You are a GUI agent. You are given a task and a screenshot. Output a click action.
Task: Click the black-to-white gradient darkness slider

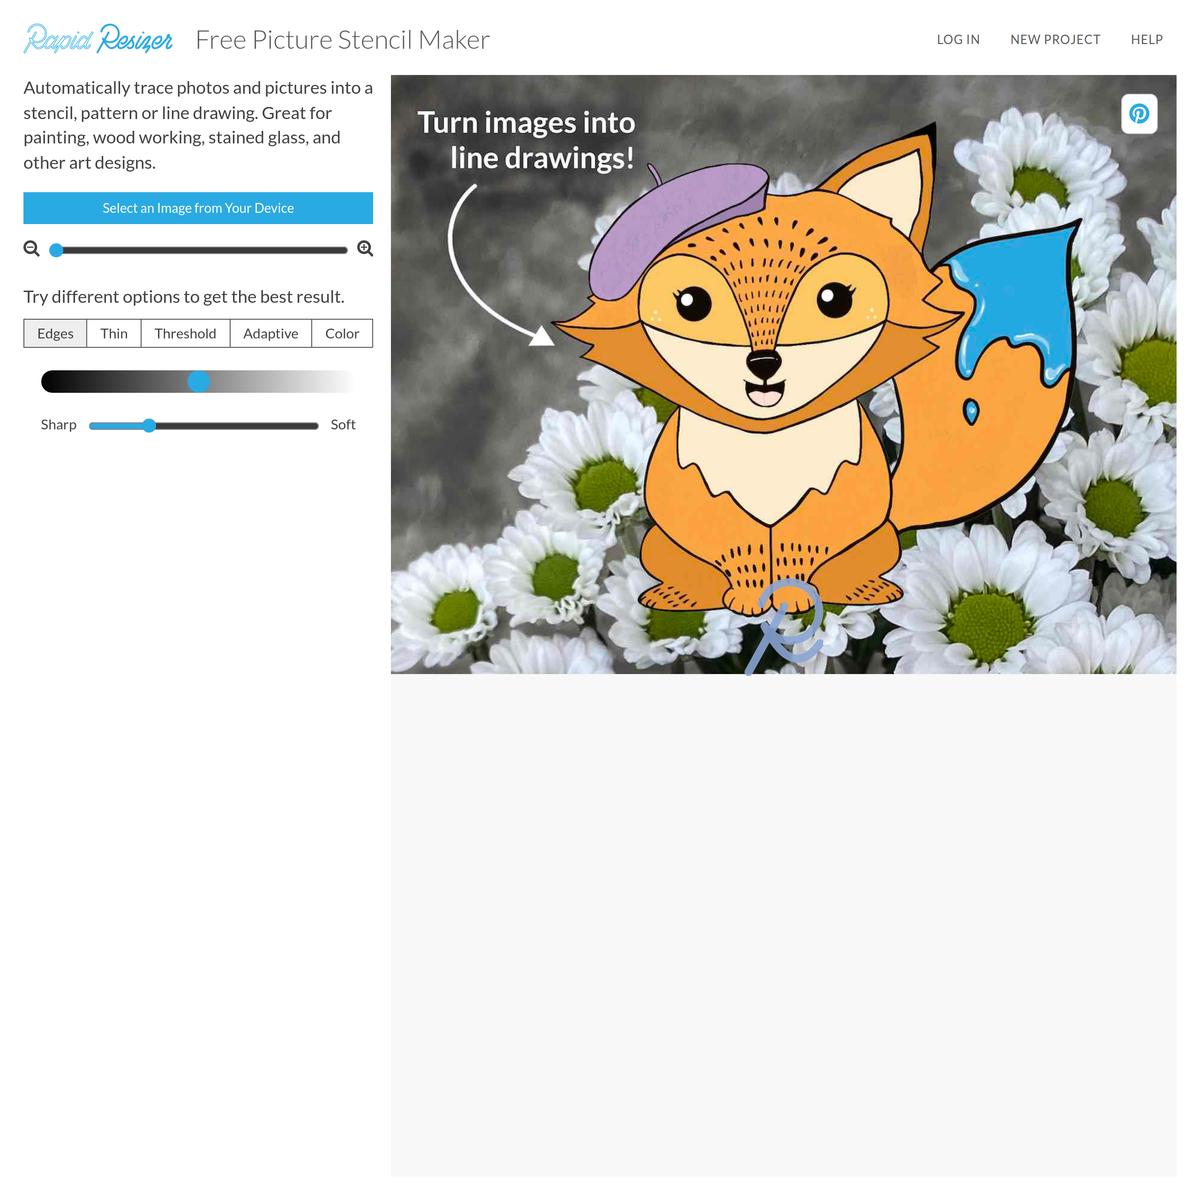point(198,381)
